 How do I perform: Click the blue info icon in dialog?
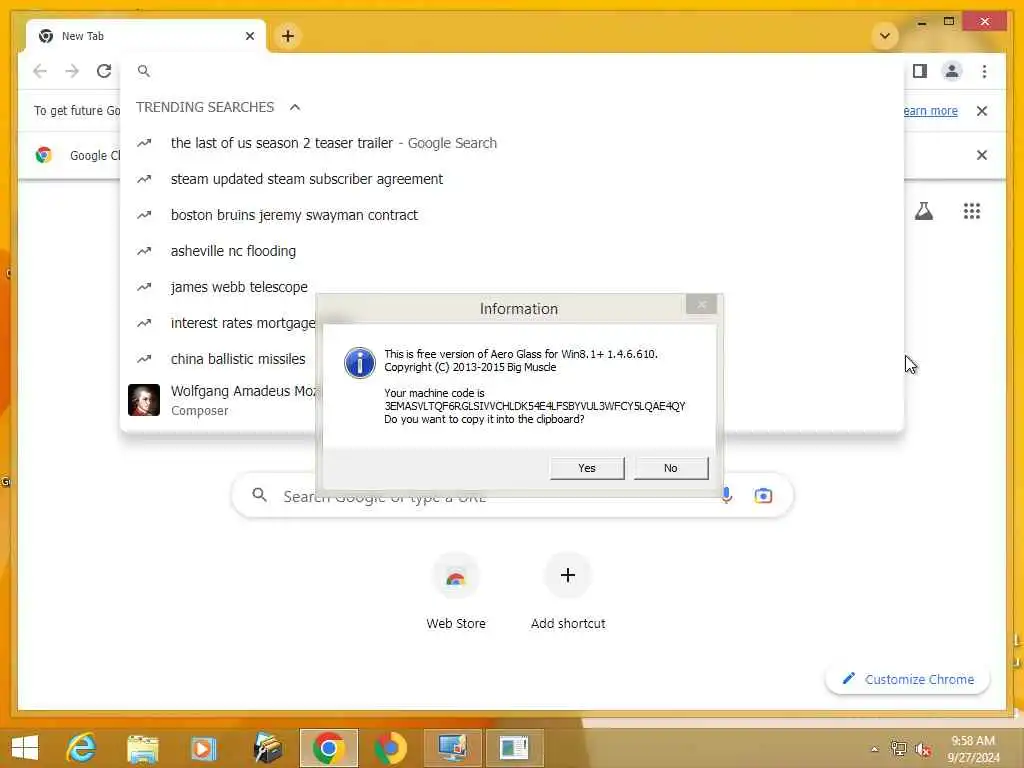[x=360, y=362]
